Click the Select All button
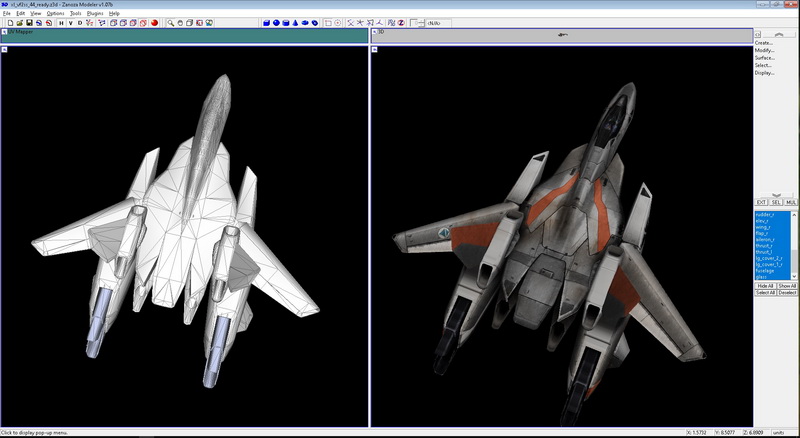 [x=765, y=293]
